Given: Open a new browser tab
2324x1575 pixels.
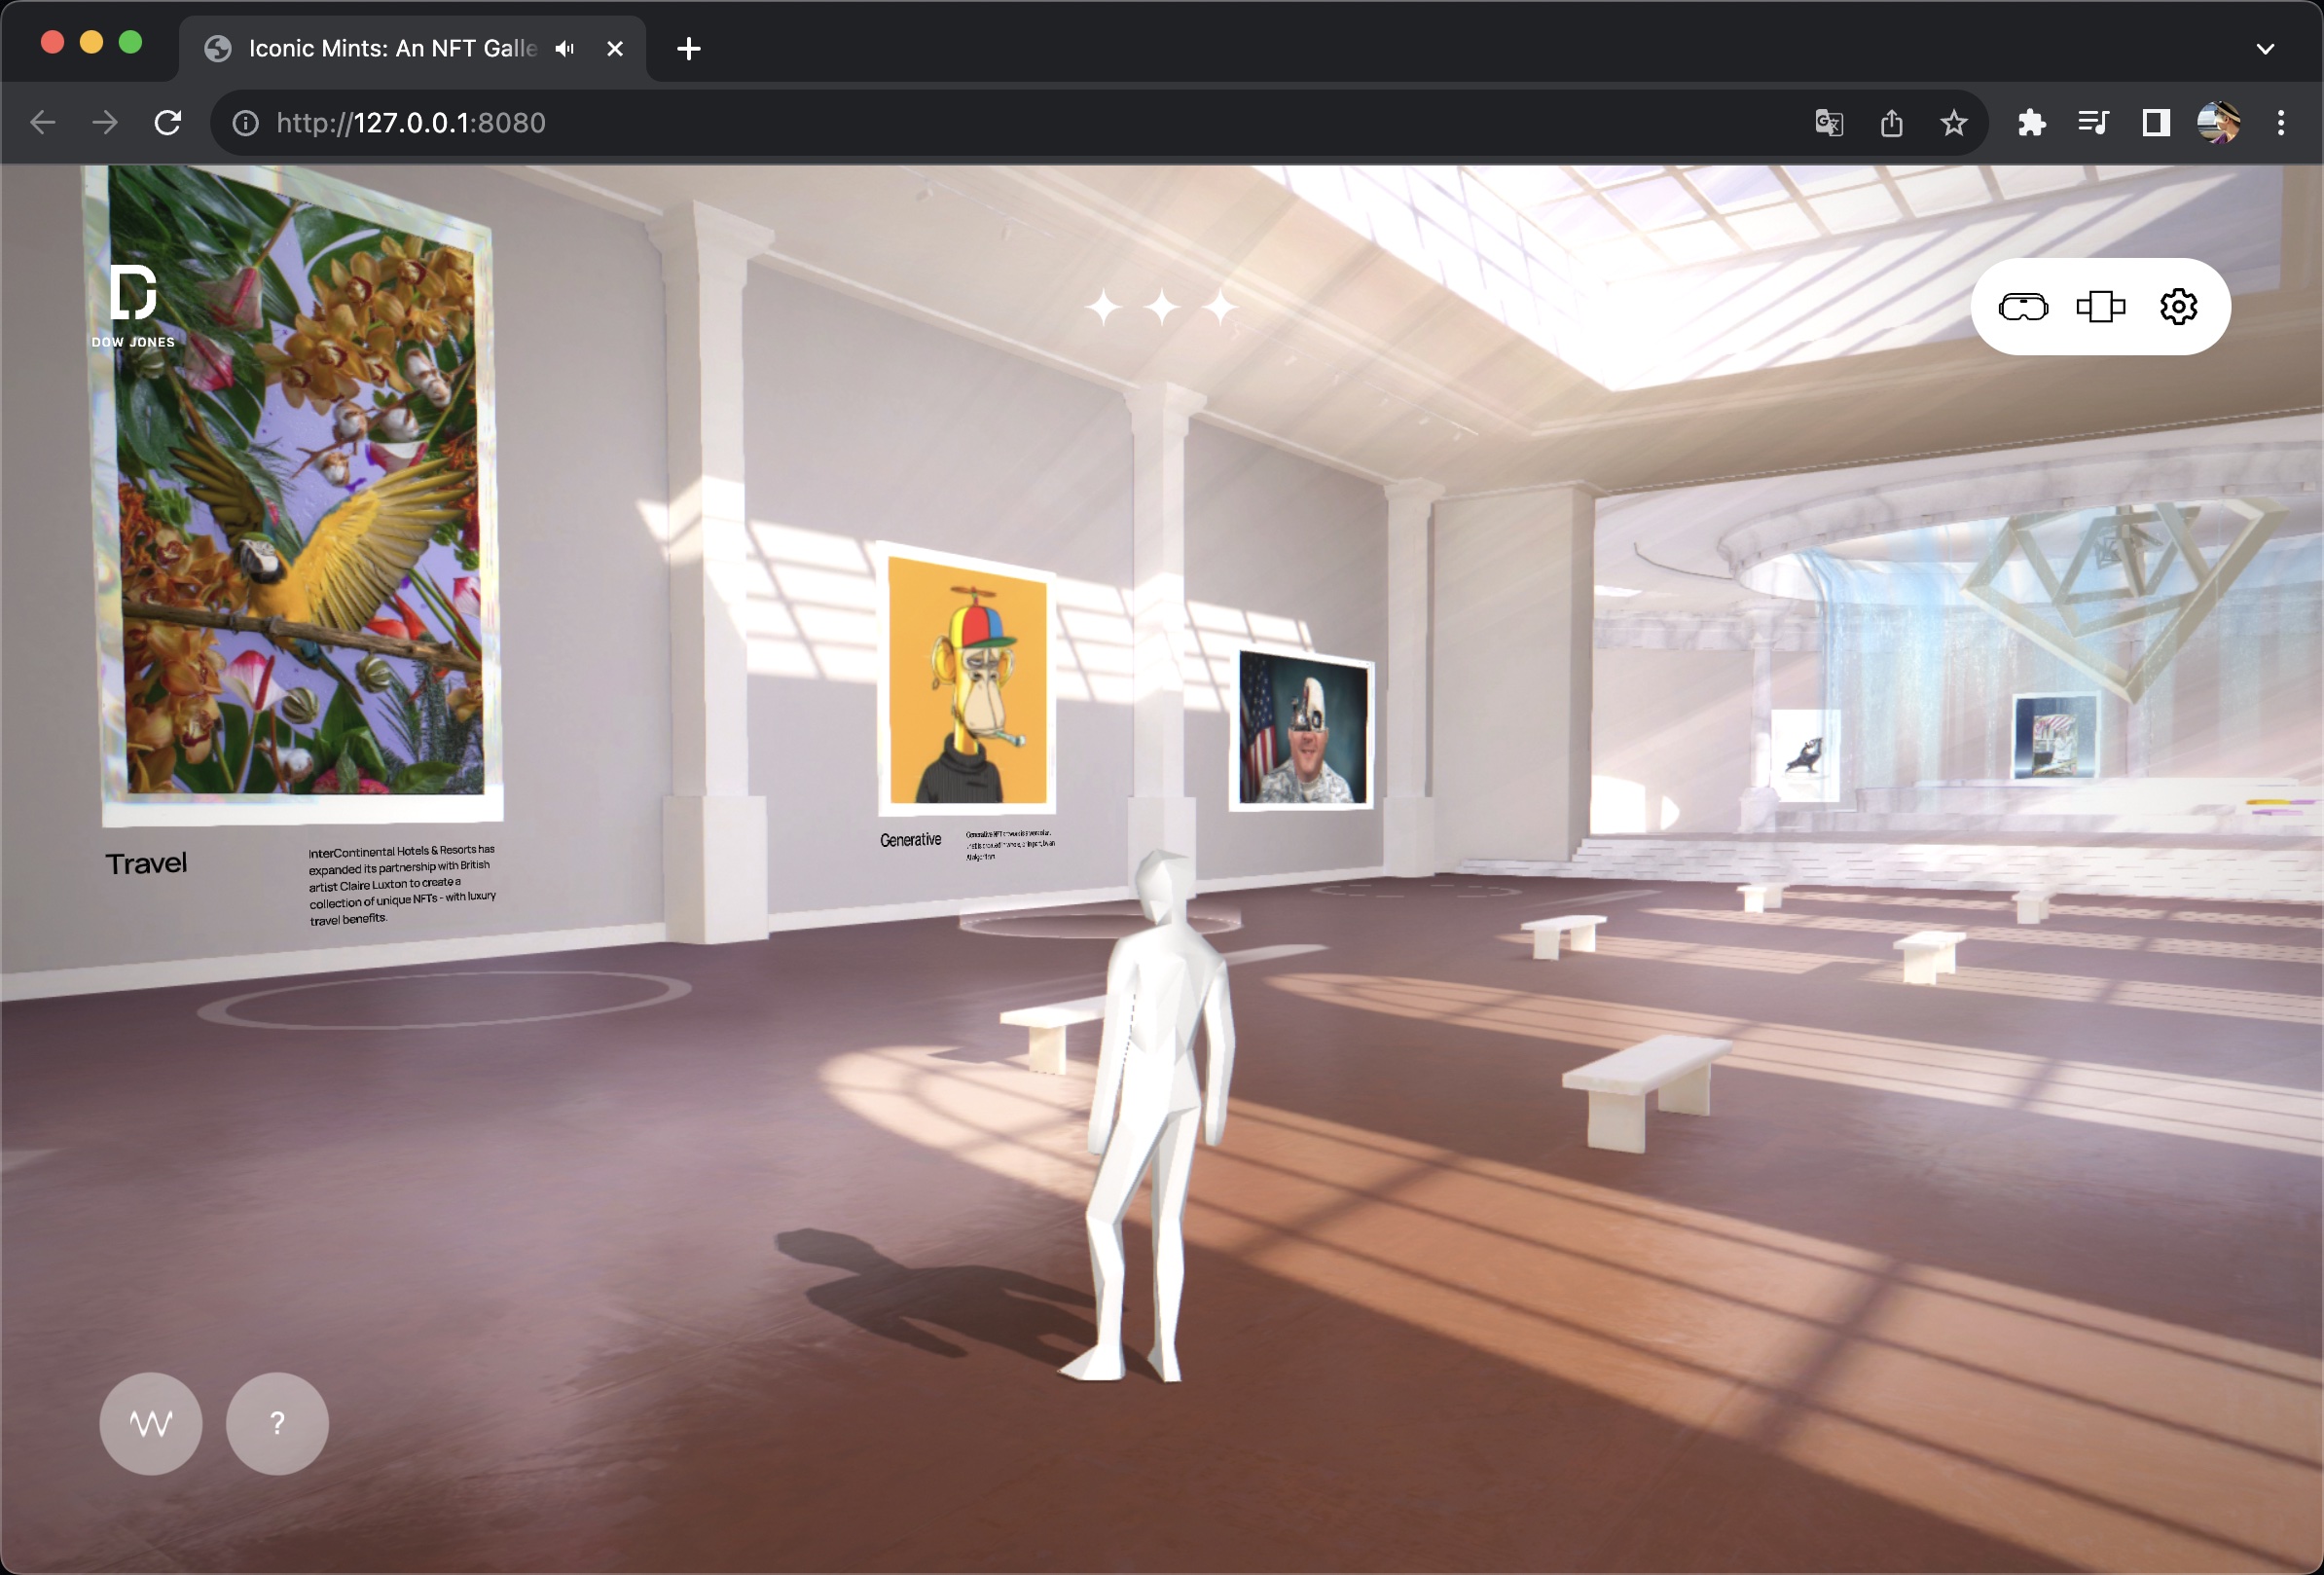Looking at the screenshot, I should (x=688, y=48).
